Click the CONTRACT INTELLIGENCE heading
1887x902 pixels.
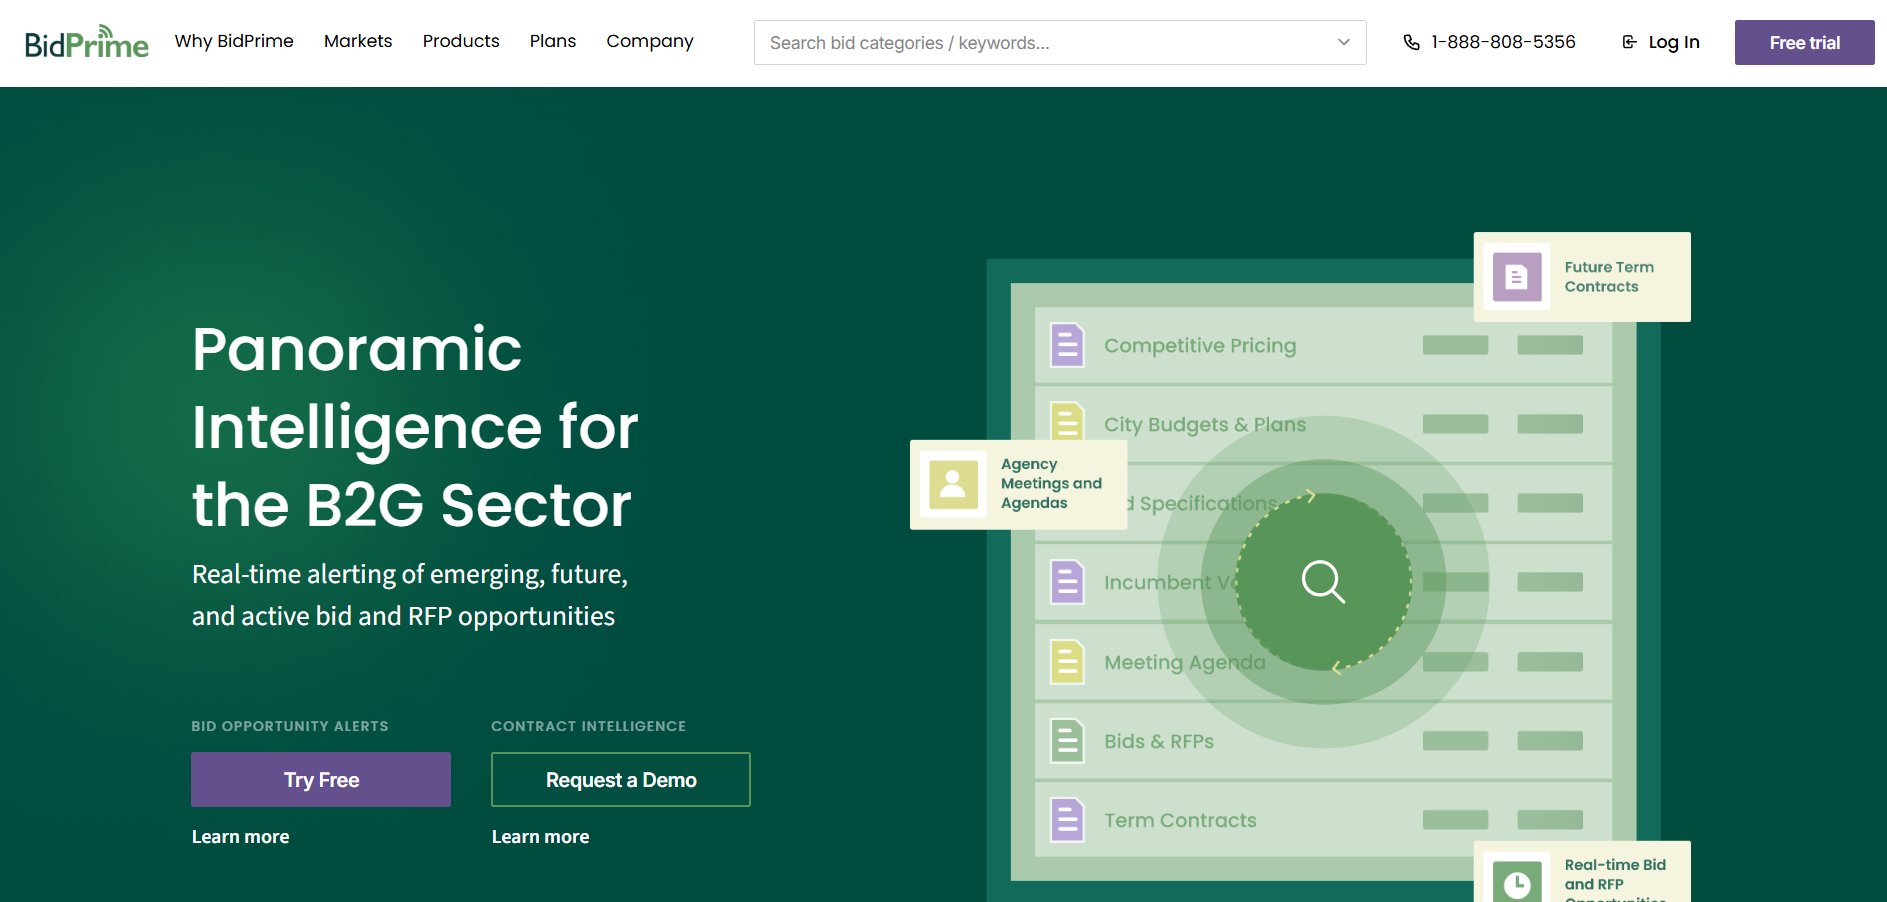pos(589,726)
